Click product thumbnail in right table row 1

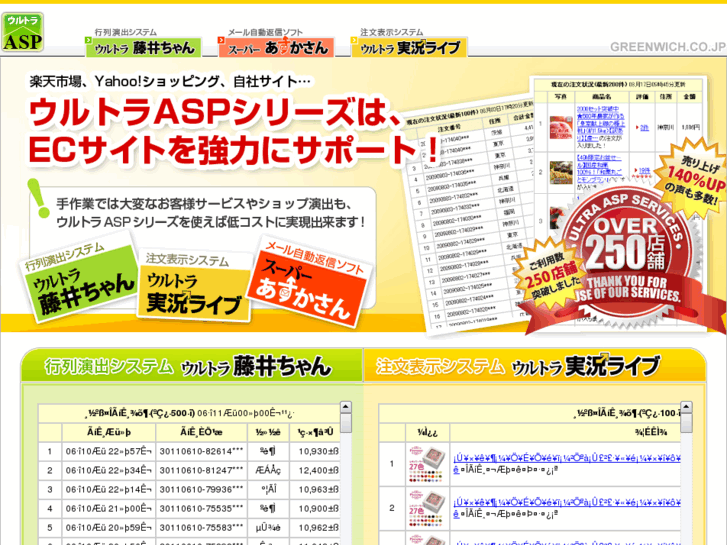[427, 463]
